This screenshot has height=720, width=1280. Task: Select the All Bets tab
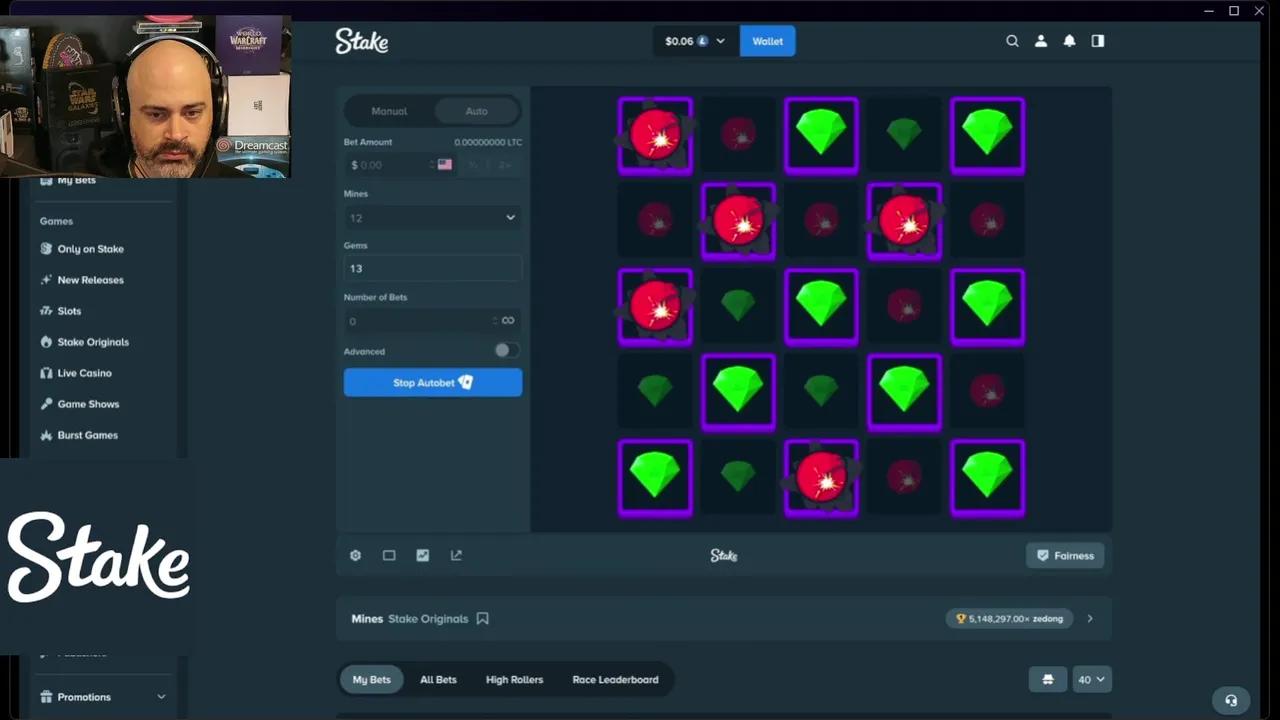tap(438, 680)
